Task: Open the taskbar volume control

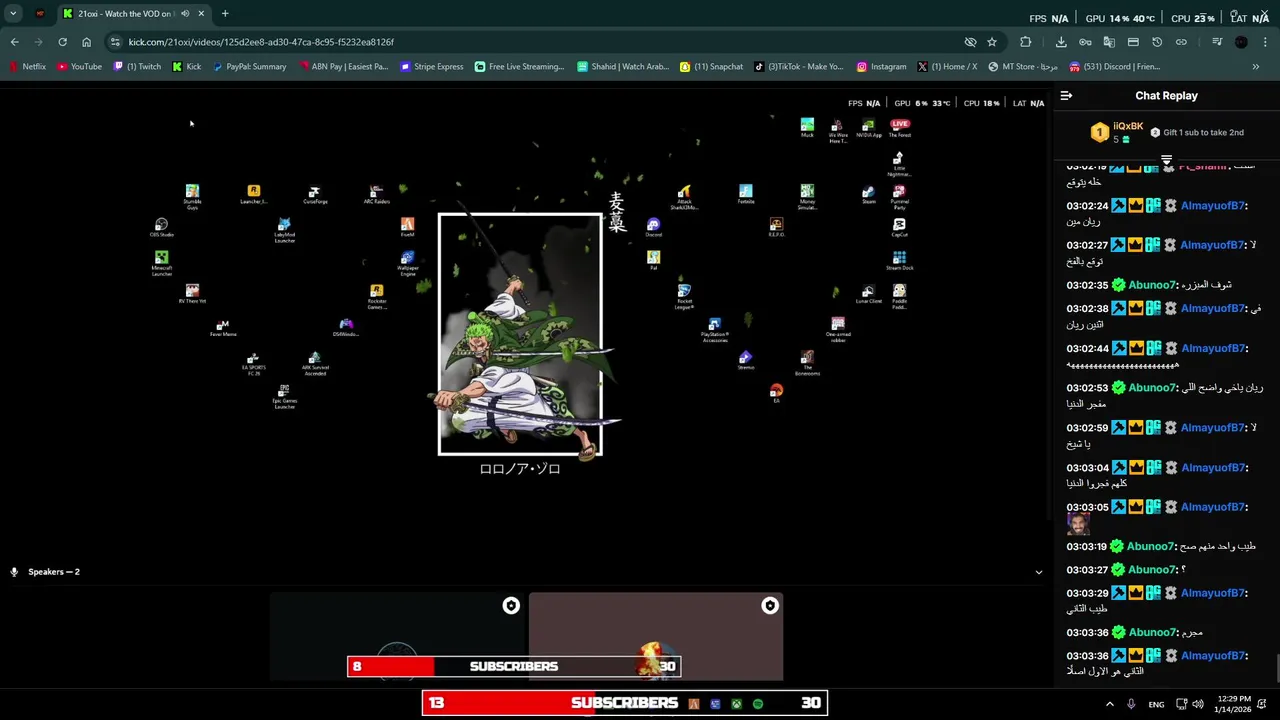Action: 1198,704
